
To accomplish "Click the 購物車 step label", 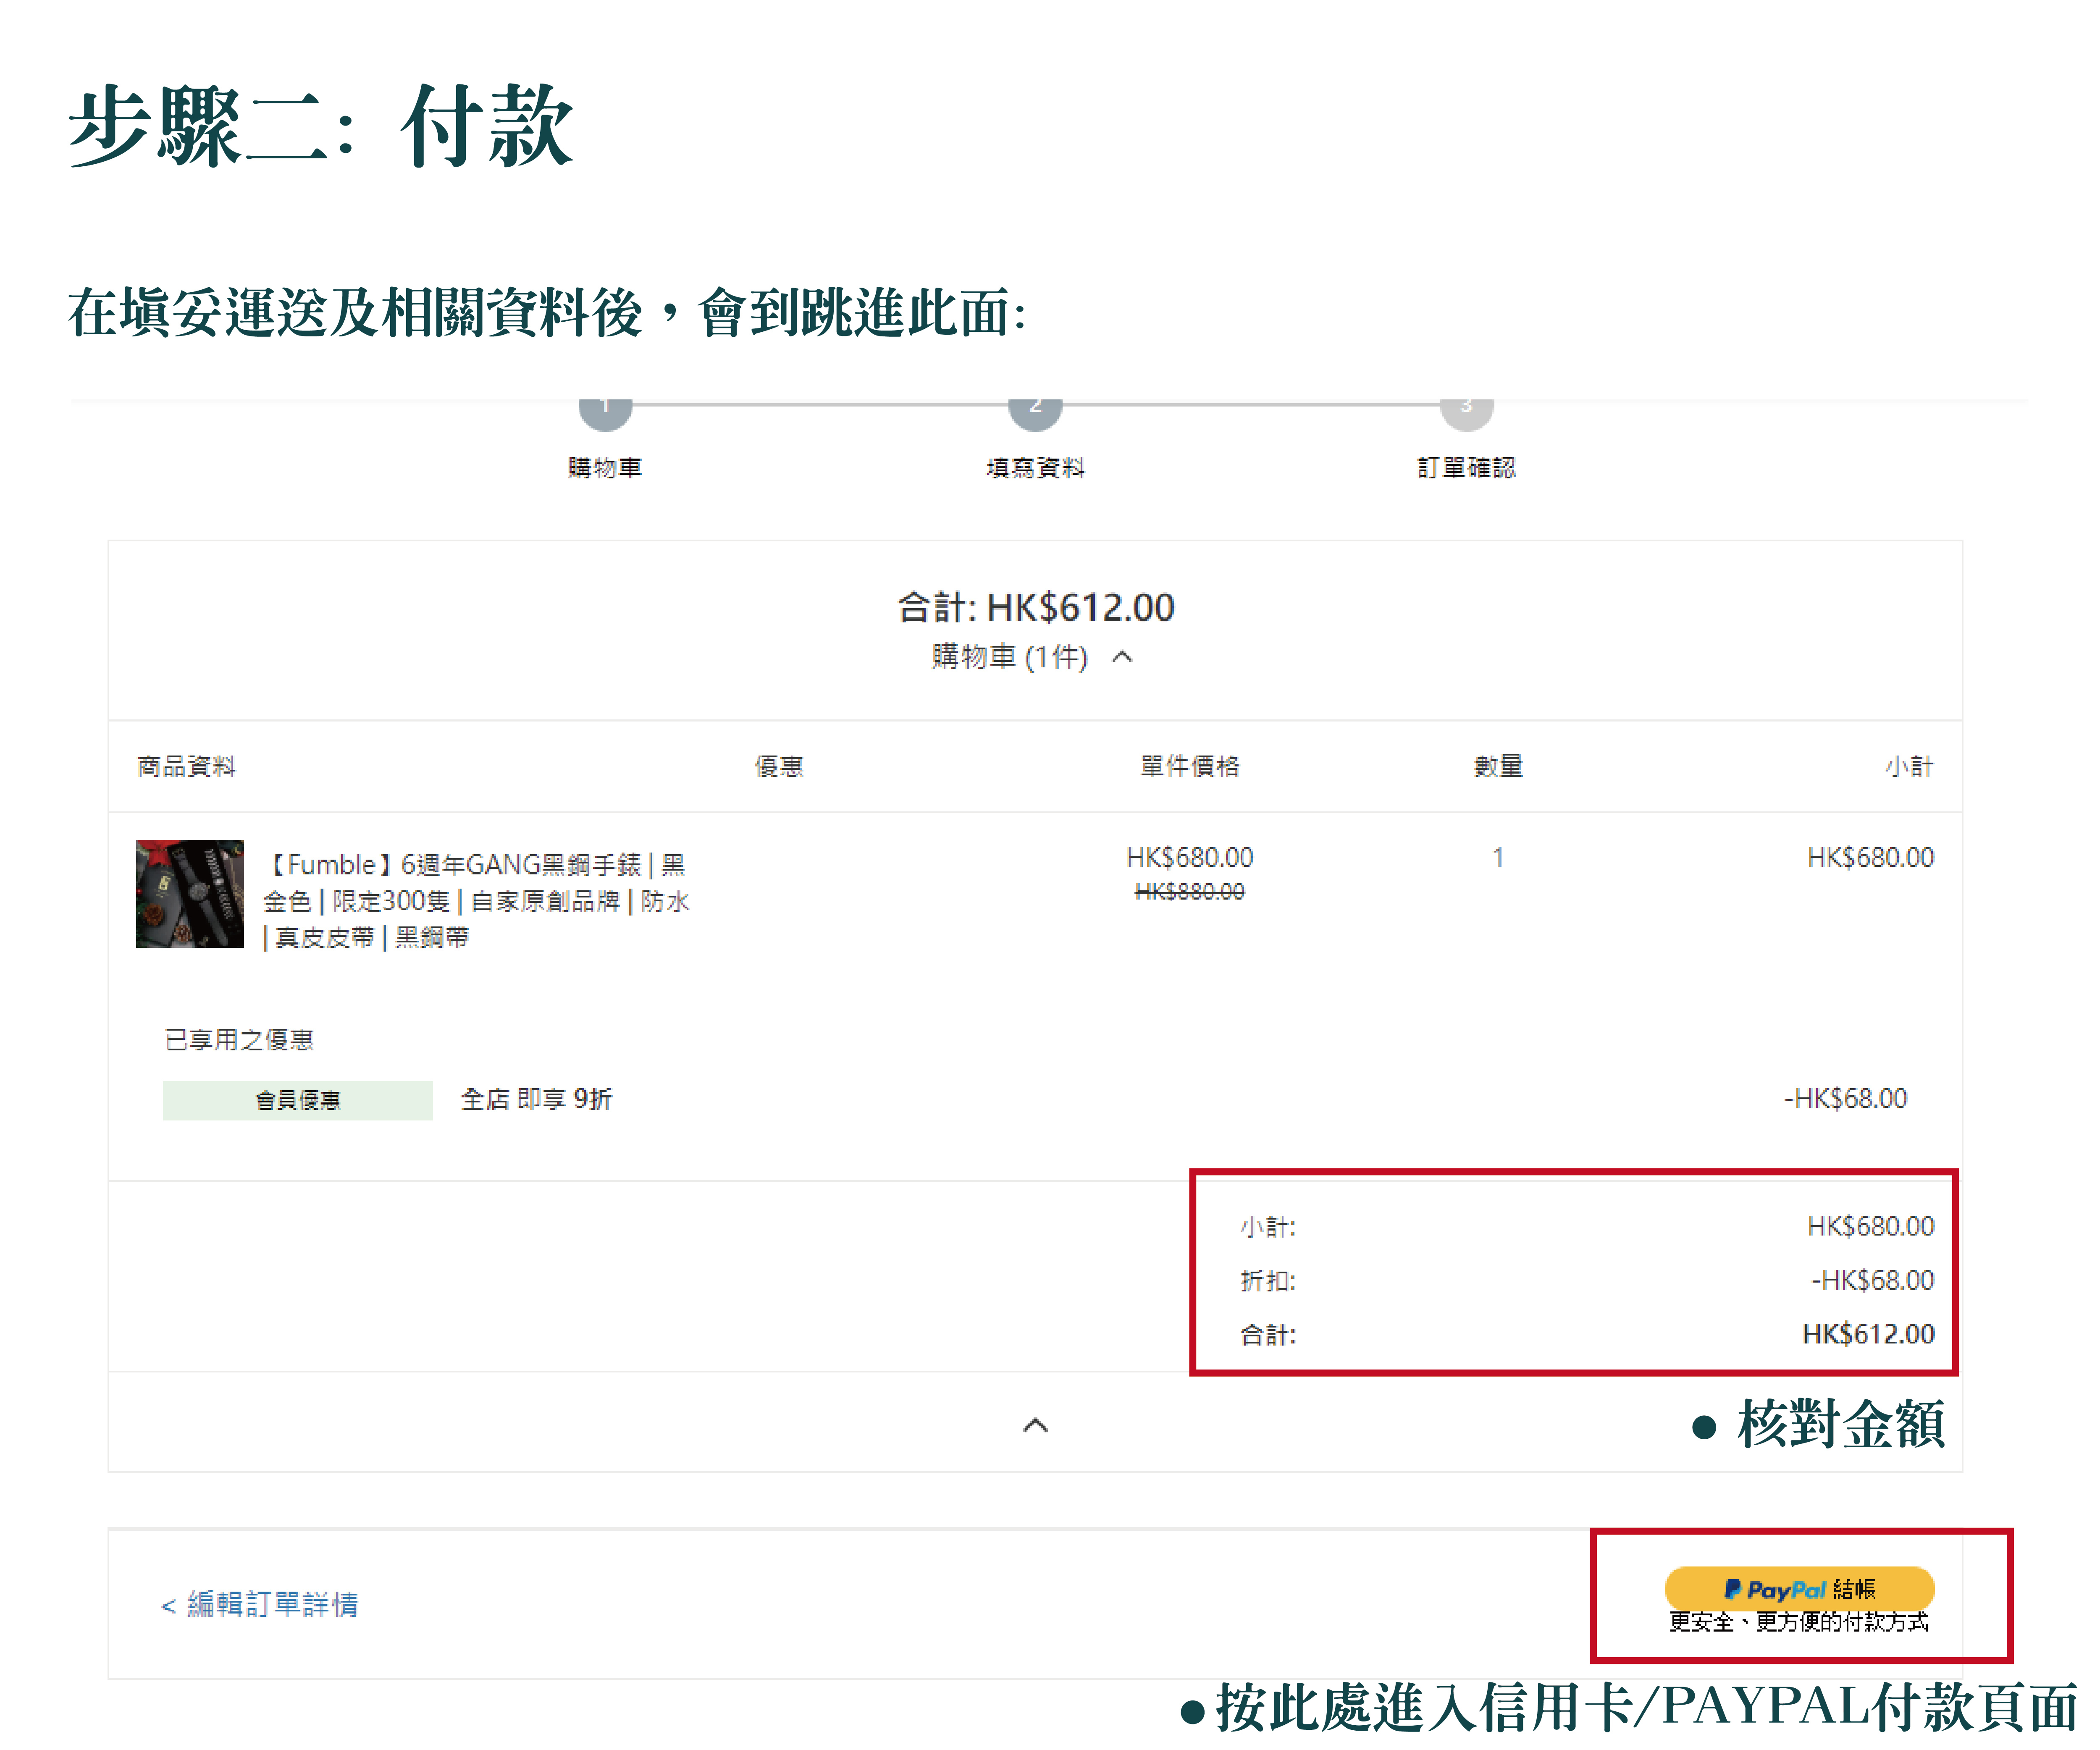I will pos(605,467).
